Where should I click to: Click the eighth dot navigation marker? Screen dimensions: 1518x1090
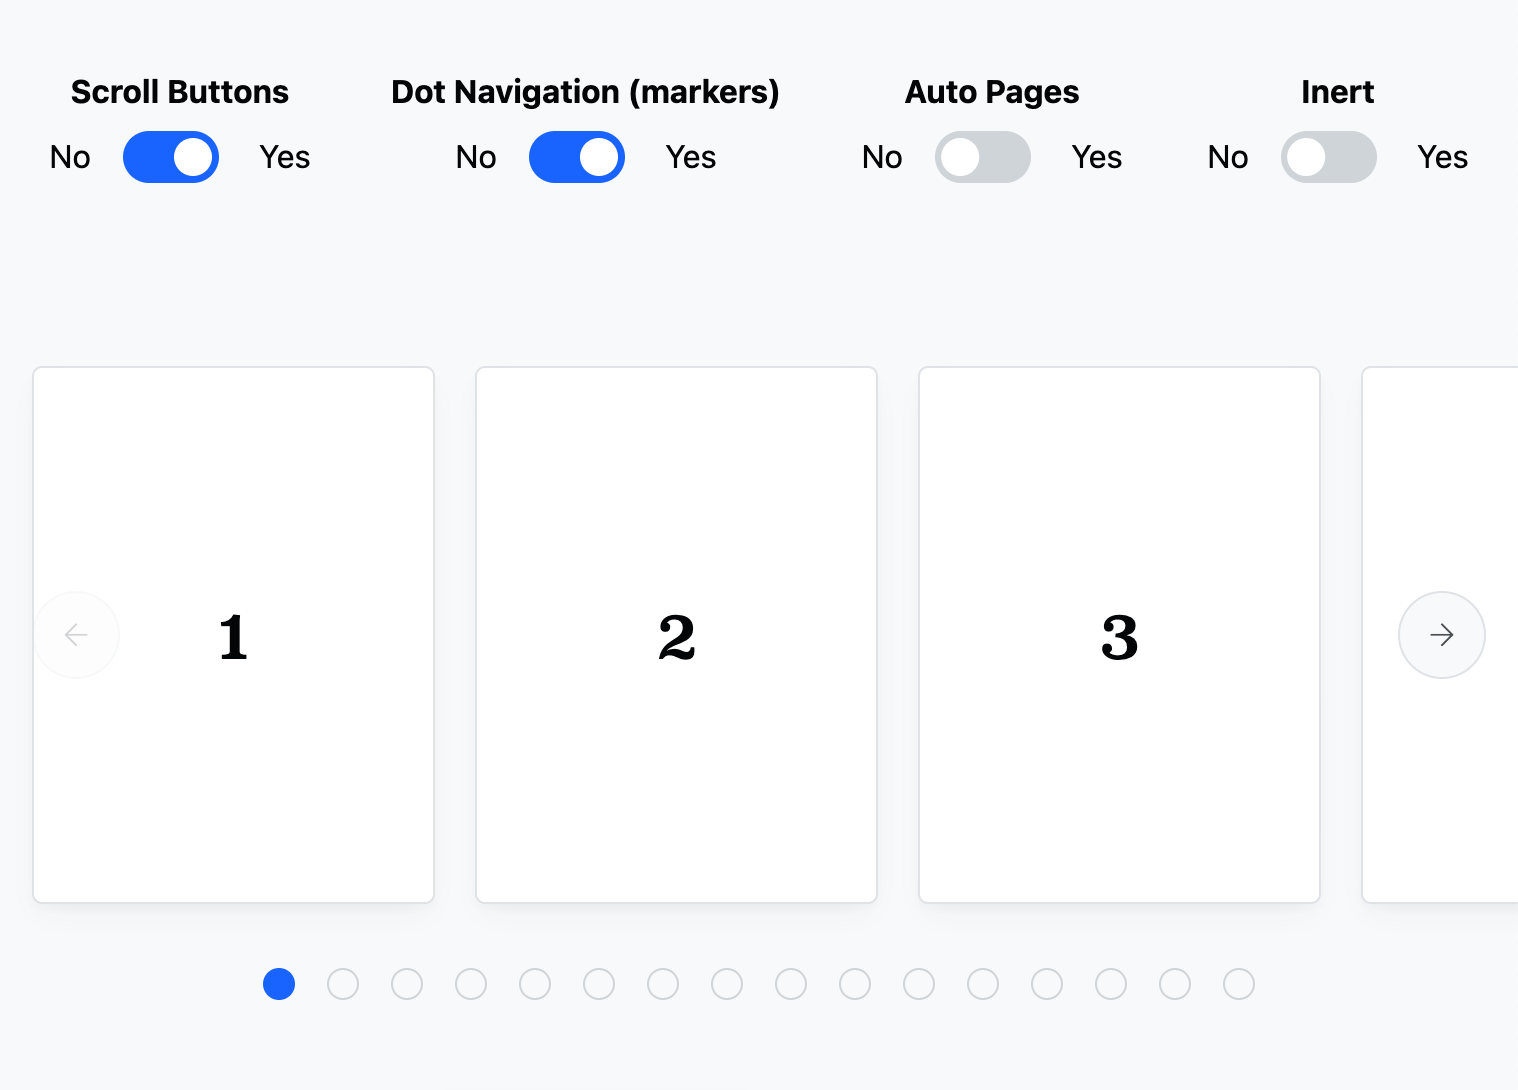pyautogui.click(x=727, y=984)
